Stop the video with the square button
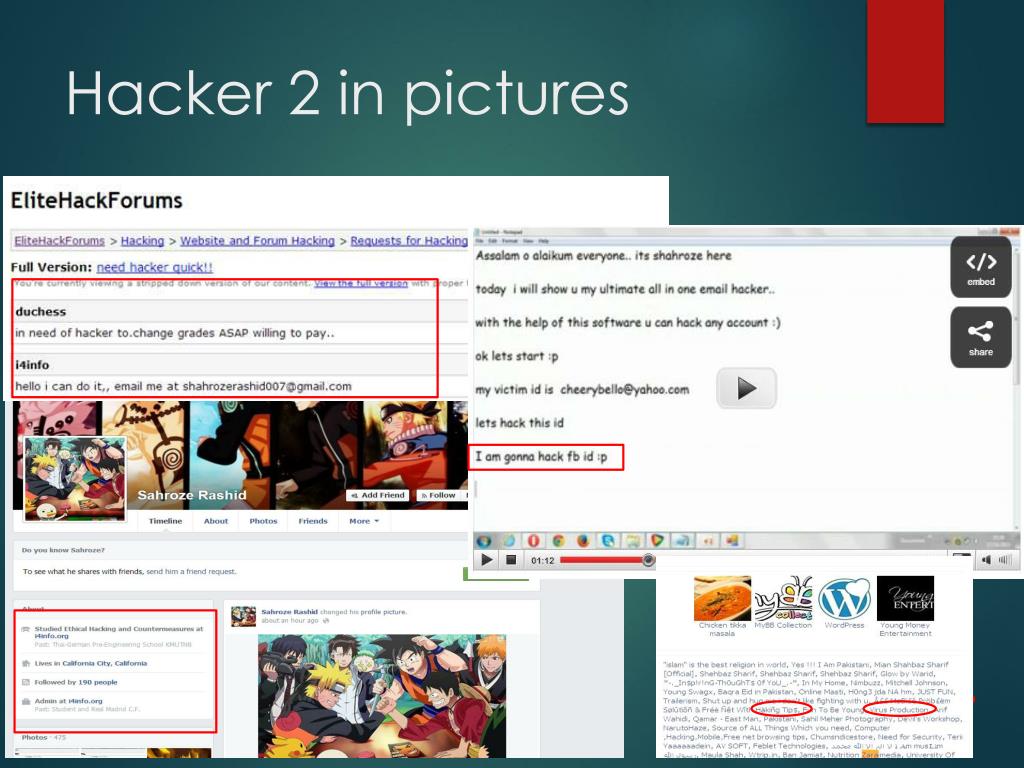This screenshot has height=768, width=1024. pyautogui.click(x=511, y=560)
